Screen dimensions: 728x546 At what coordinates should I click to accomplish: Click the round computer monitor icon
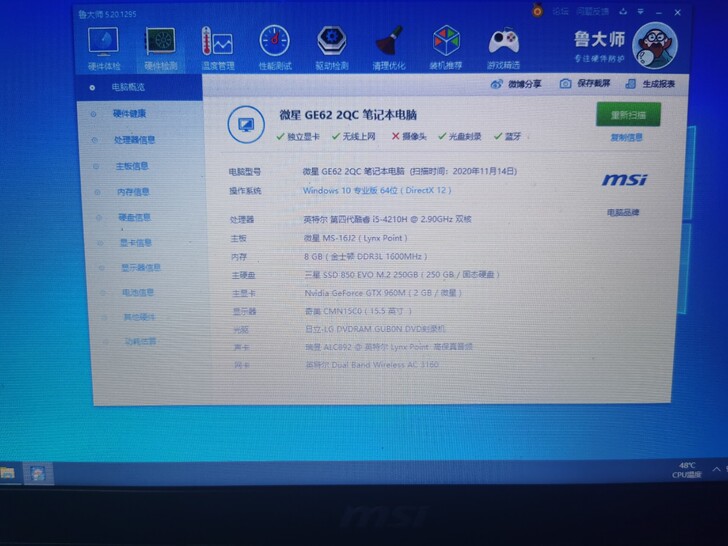(x=246, y=124)
